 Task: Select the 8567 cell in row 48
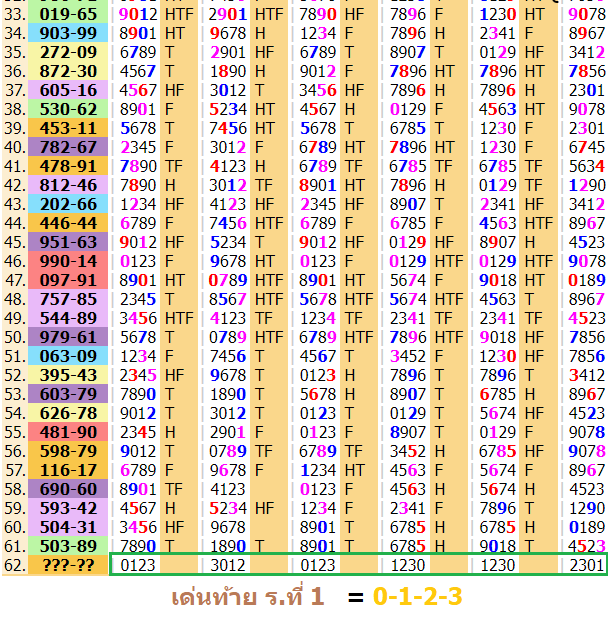pyautogui.click(x=228, y=299)
